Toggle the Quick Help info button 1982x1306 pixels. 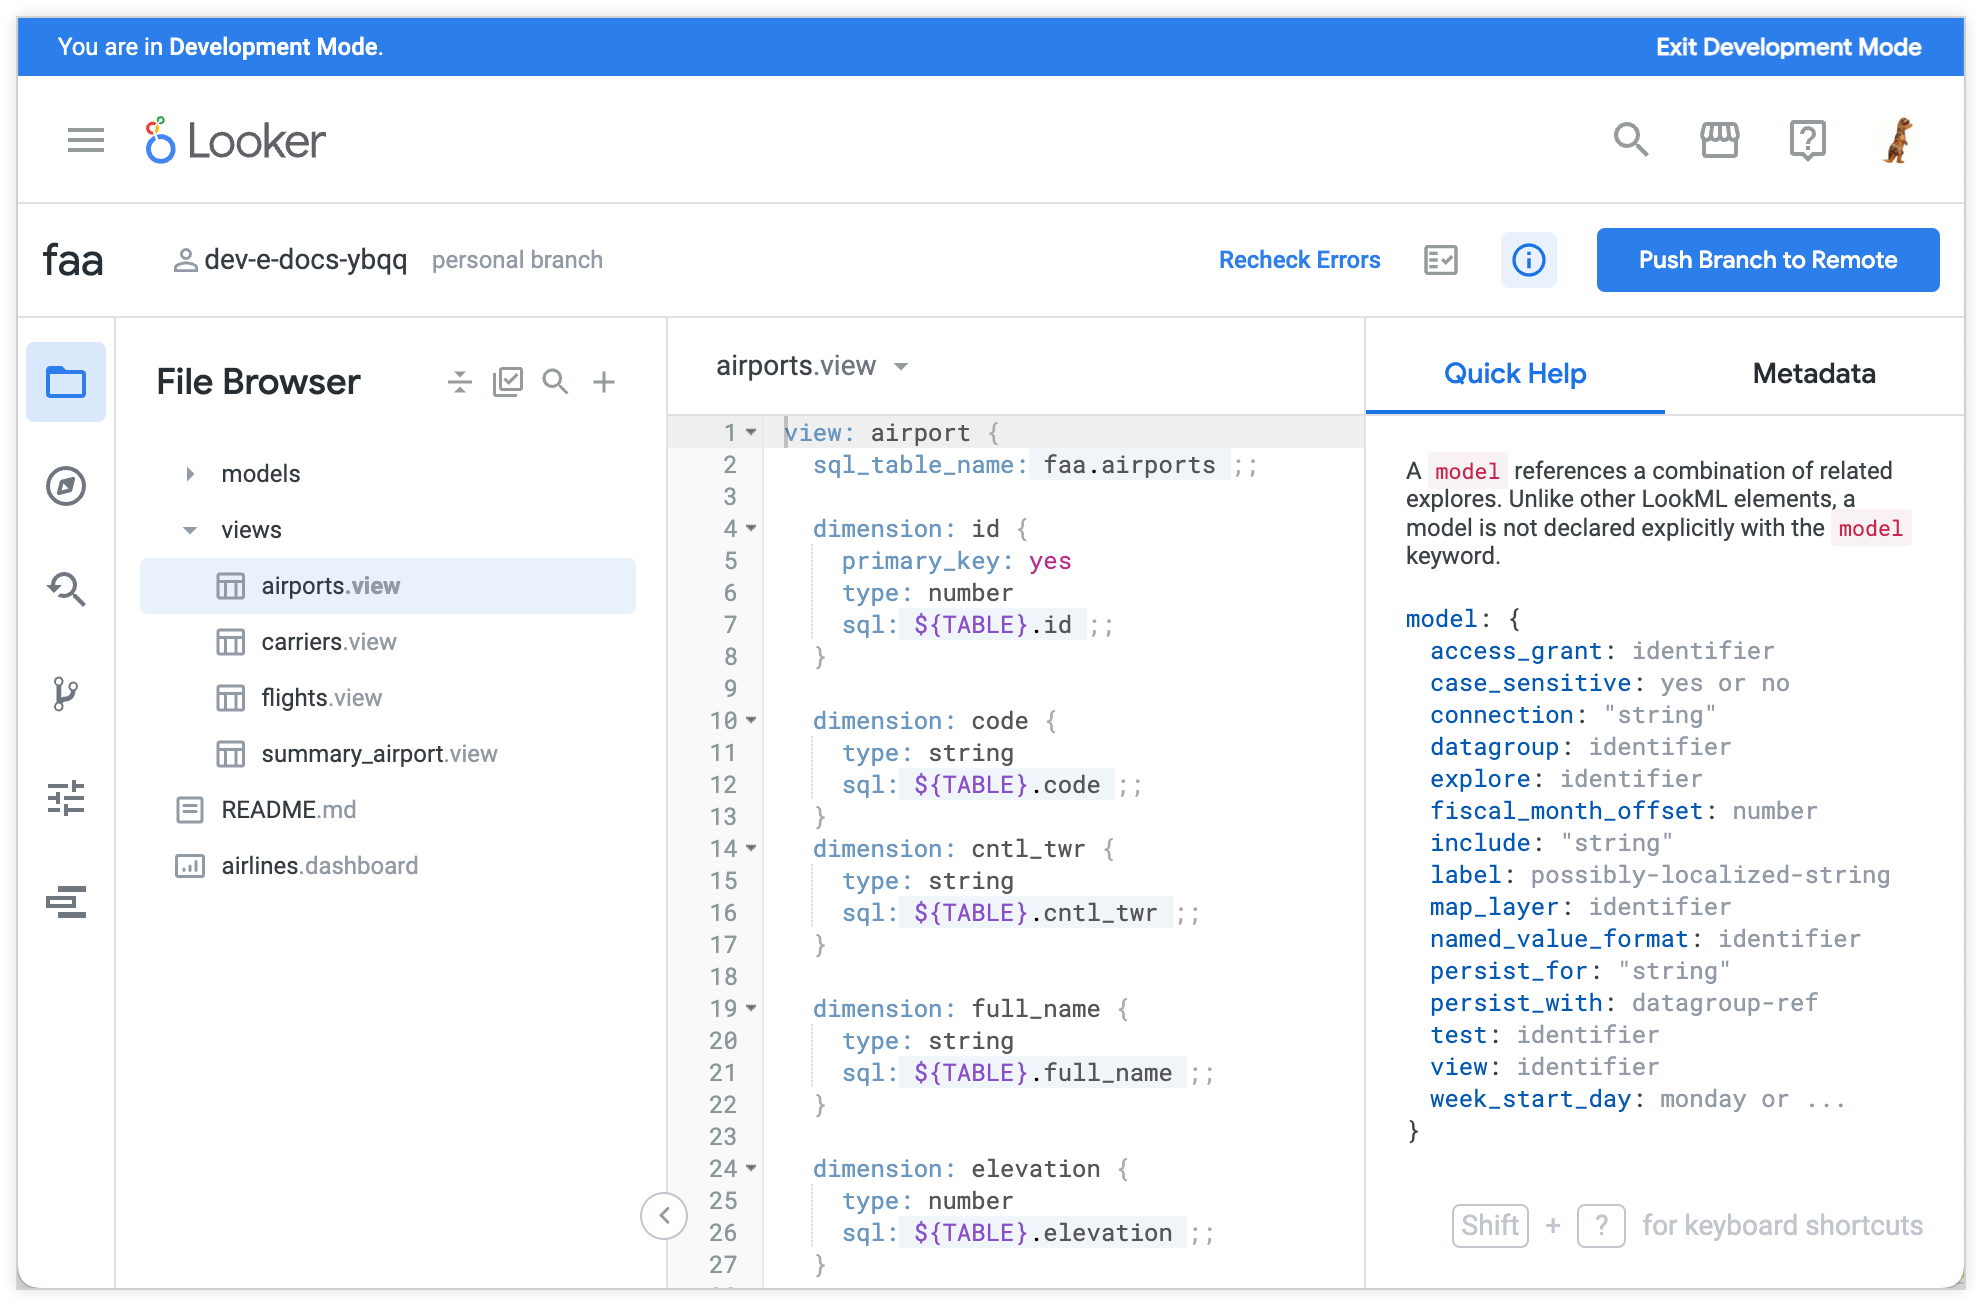(x=1528, y=260)
